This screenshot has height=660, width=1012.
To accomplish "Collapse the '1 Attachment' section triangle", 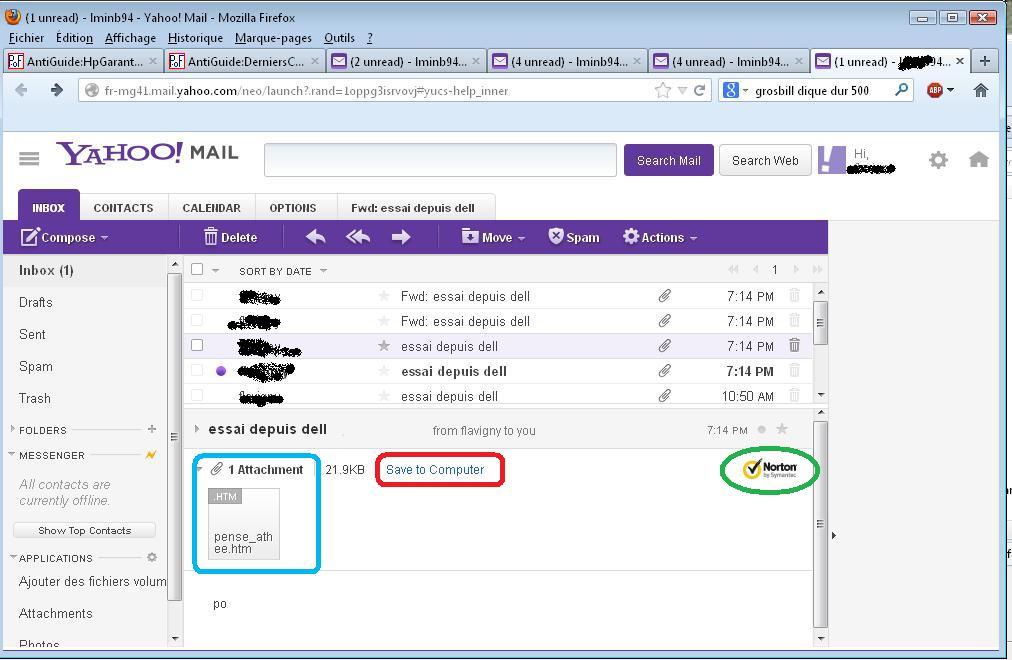I will [x=200, y=469].
